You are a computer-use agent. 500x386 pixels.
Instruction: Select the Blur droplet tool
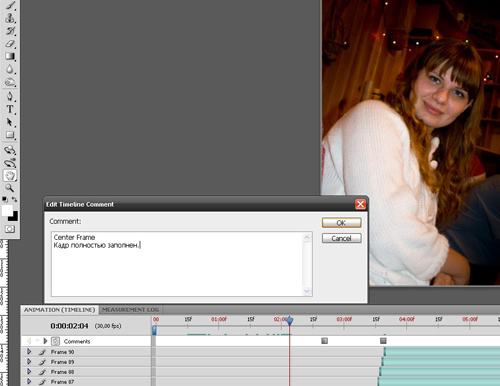[x=10, y=69]
